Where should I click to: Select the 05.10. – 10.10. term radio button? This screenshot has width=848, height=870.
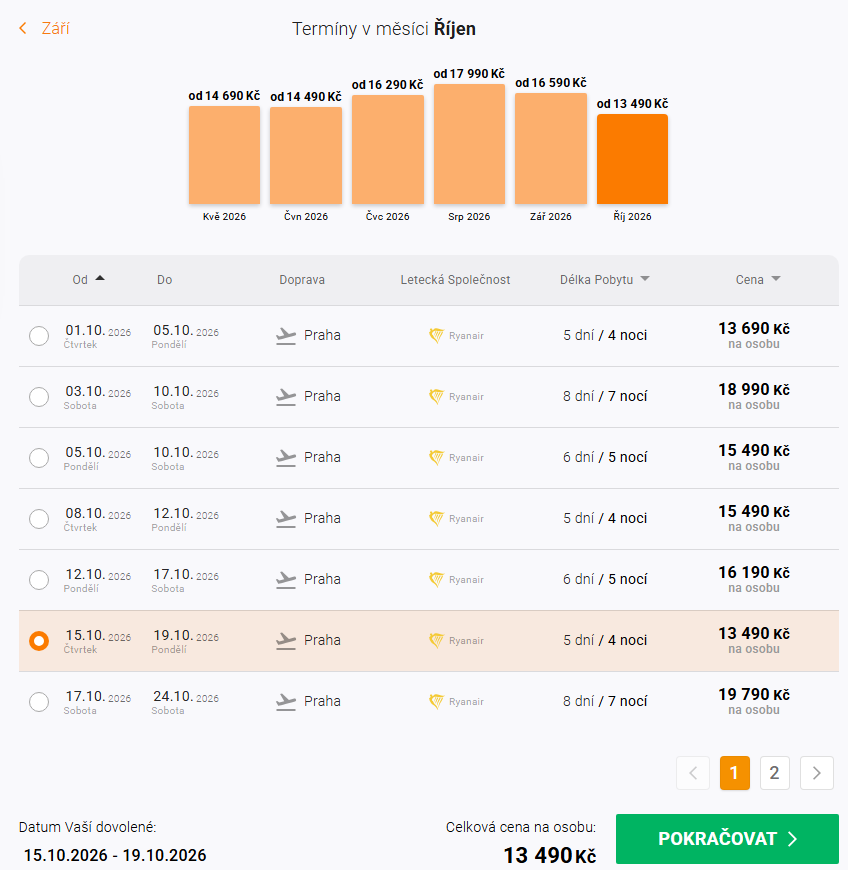(39, 458)
